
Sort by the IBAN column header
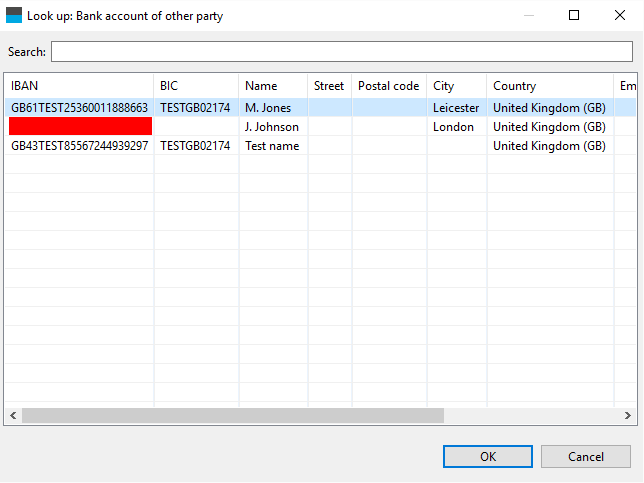pyautogui.click(x=78, y=86)
